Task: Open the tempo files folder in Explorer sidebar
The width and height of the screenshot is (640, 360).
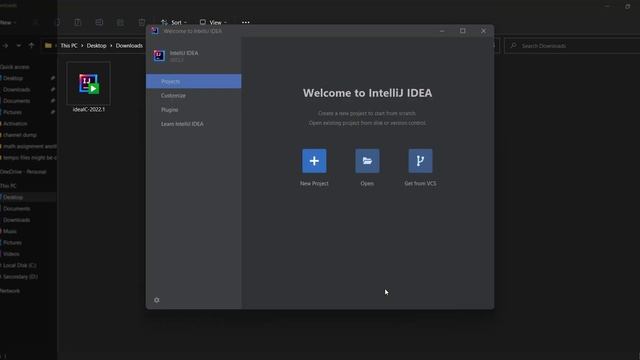Action: click(x=29, y=158)
